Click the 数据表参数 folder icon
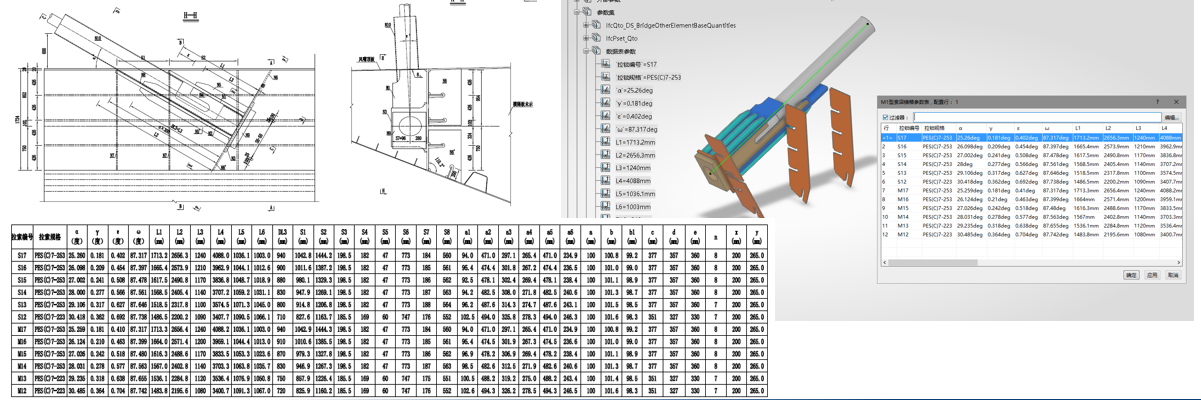 [596, 52]
